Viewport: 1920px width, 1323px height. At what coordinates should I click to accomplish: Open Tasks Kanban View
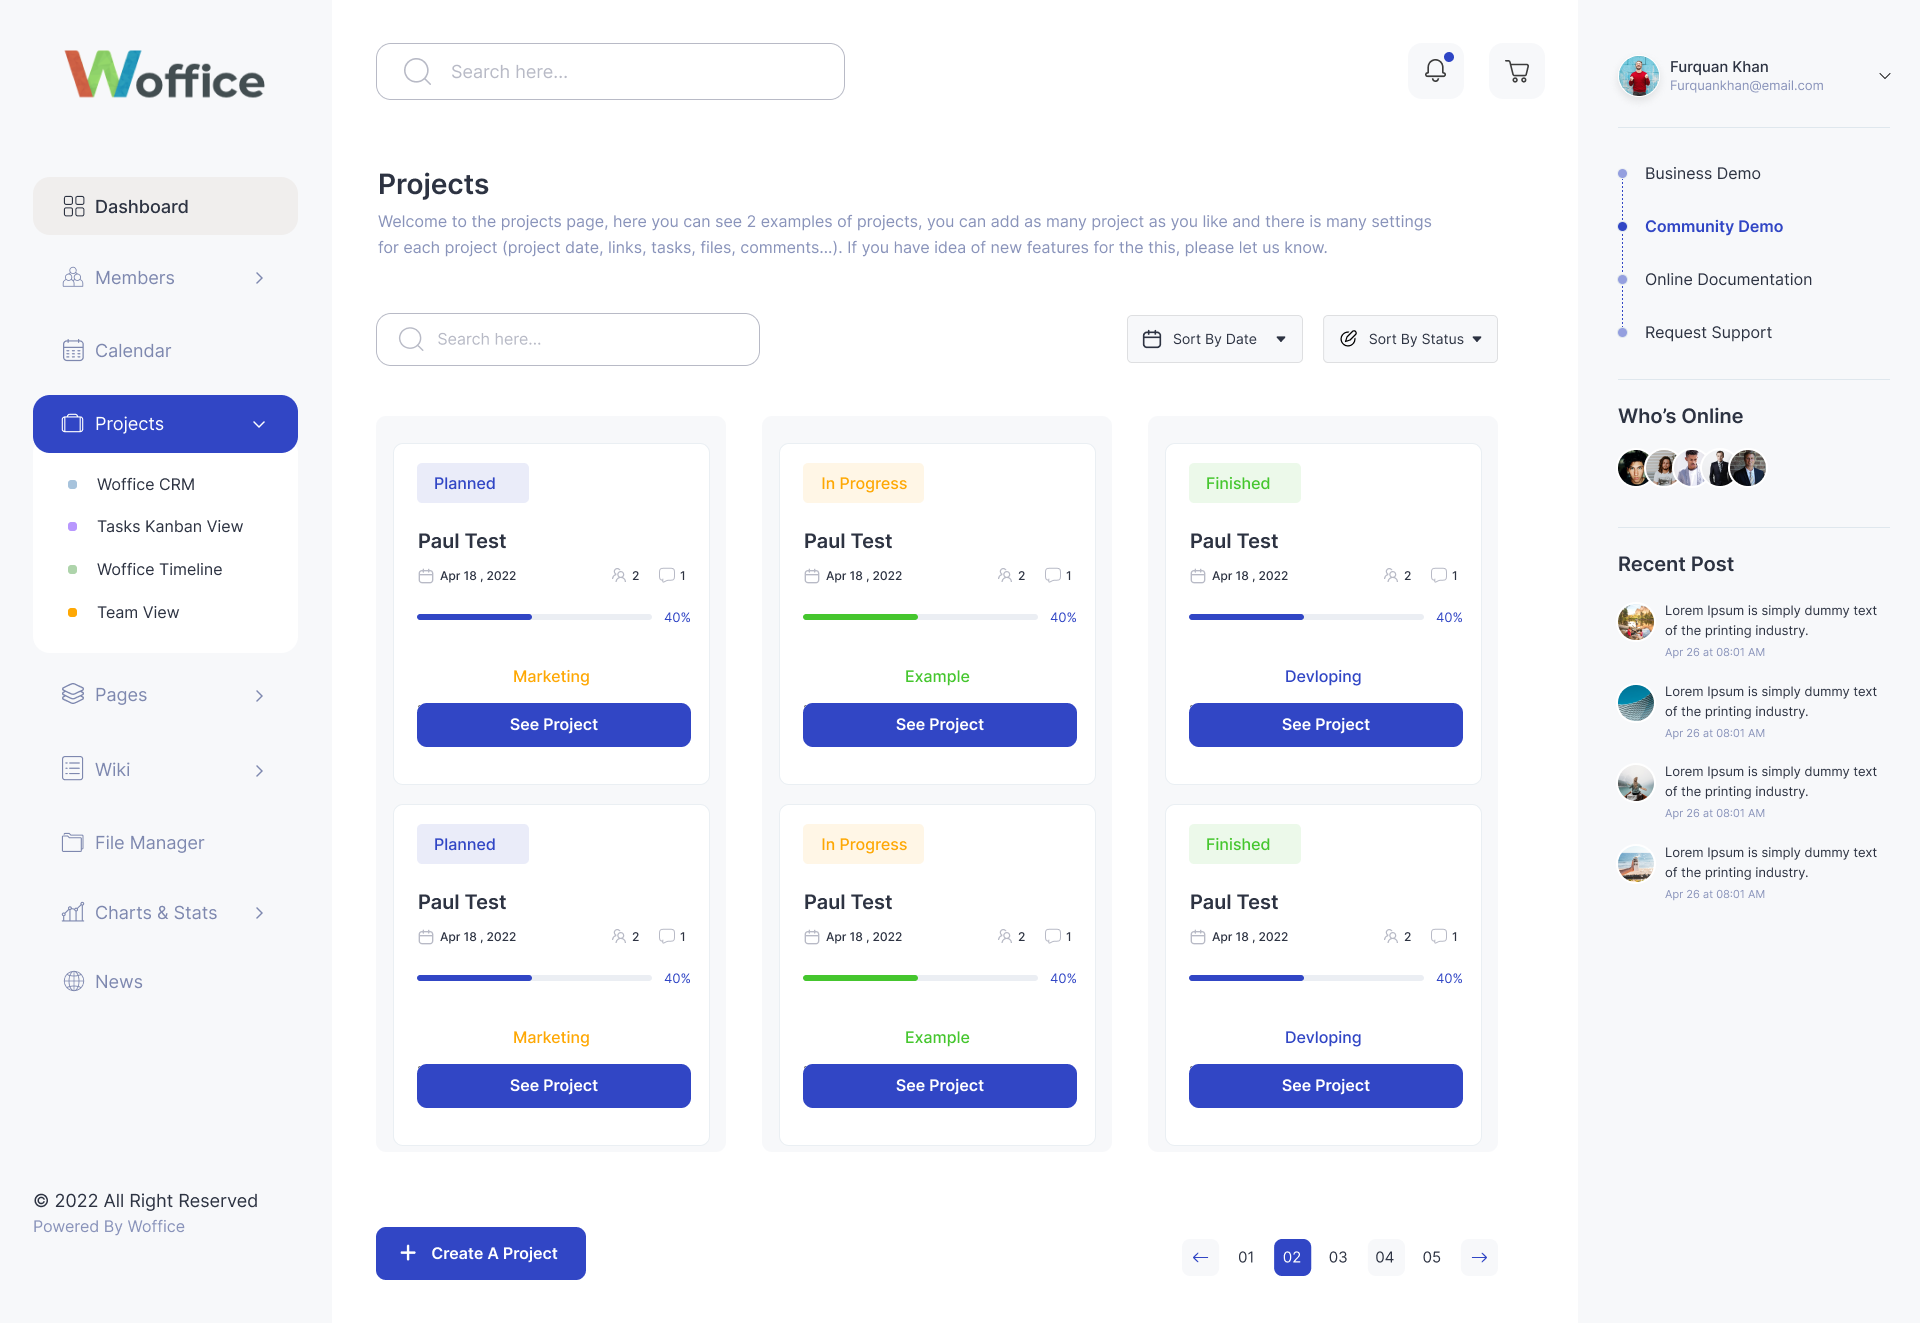[170, 526]
